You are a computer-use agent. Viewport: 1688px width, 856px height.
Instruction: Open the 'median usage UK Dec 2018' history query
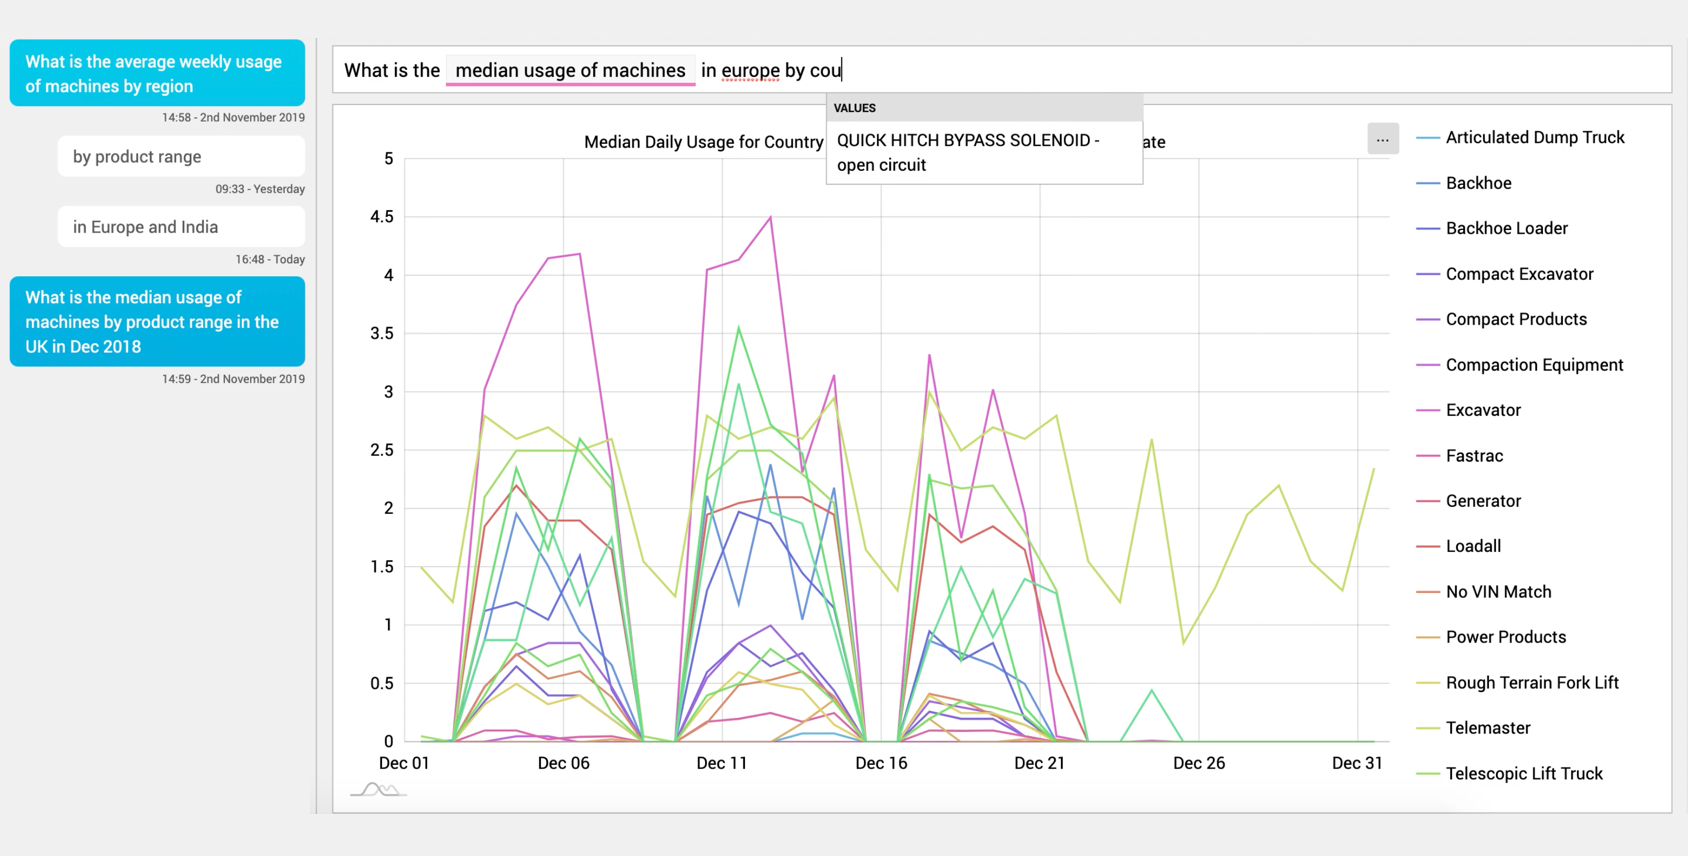pyautogui.click(x=157, y=322)
